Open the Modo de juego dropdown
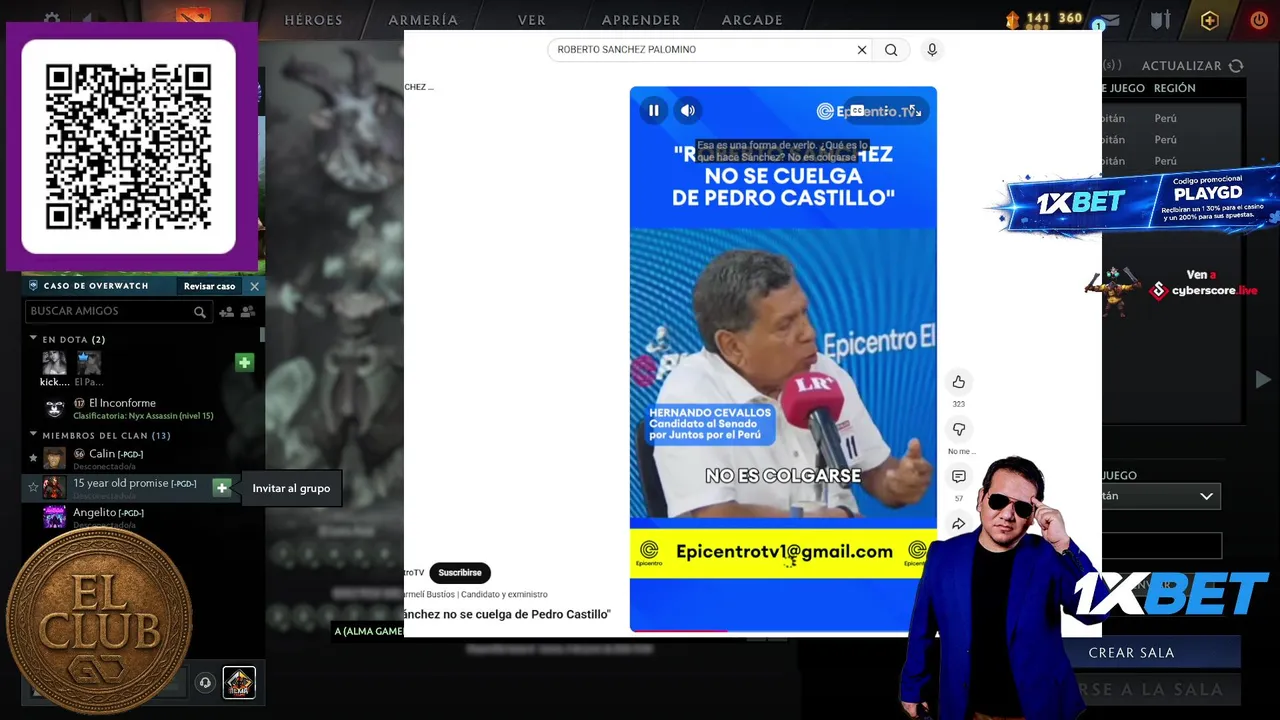This screenshot has width=1280, height=720. pos(1160,496)
